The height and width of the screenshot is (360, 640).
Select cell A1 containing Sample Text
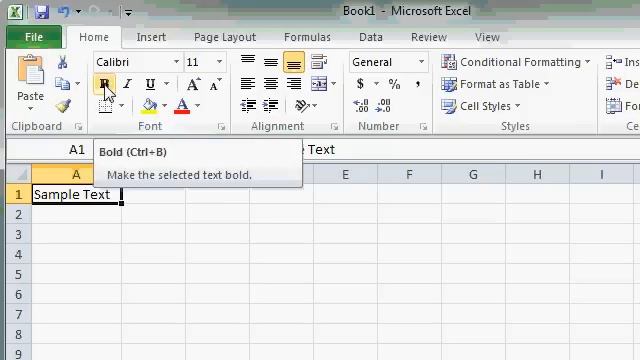(76, 194)
